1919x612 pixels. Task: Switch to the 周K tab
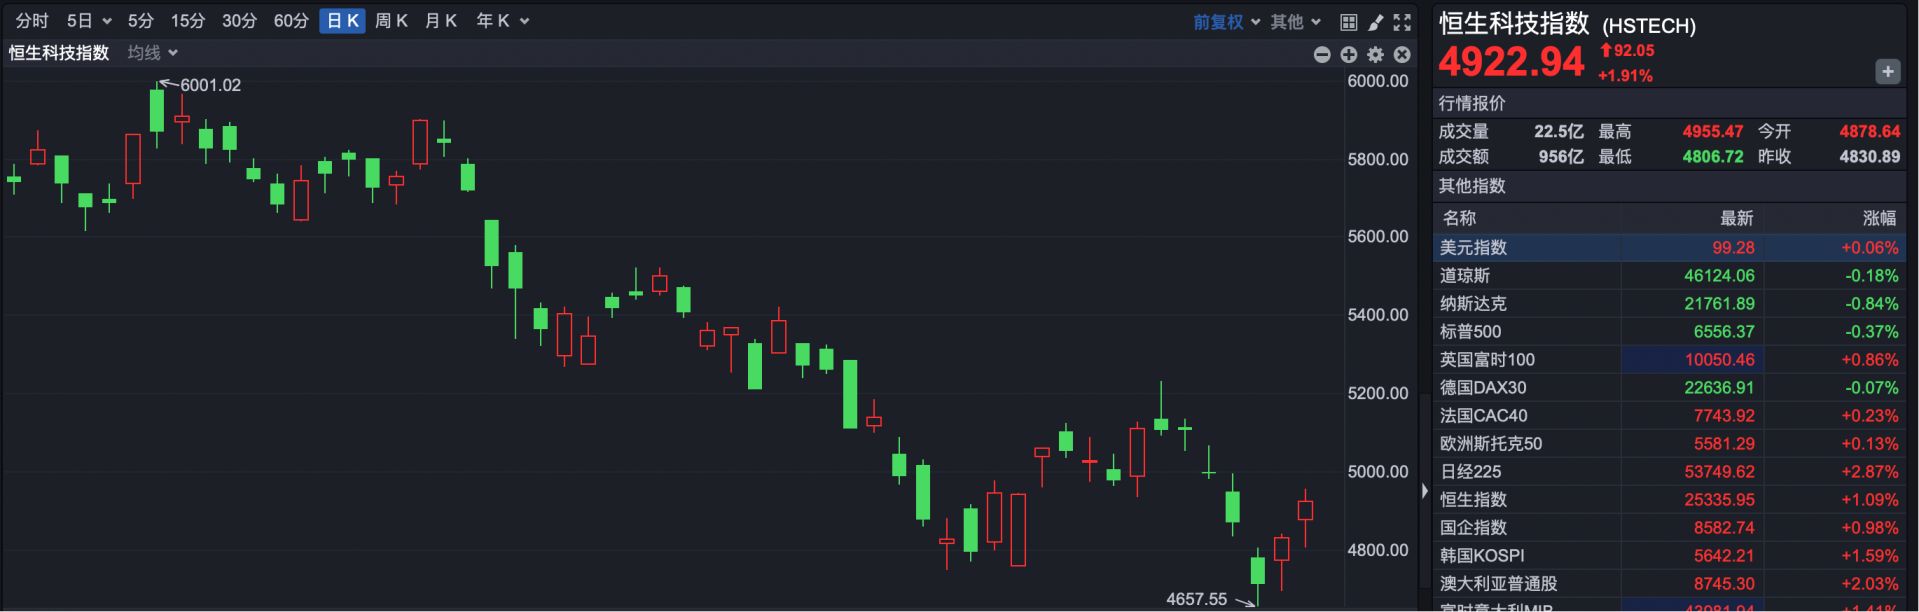[391, 21]
